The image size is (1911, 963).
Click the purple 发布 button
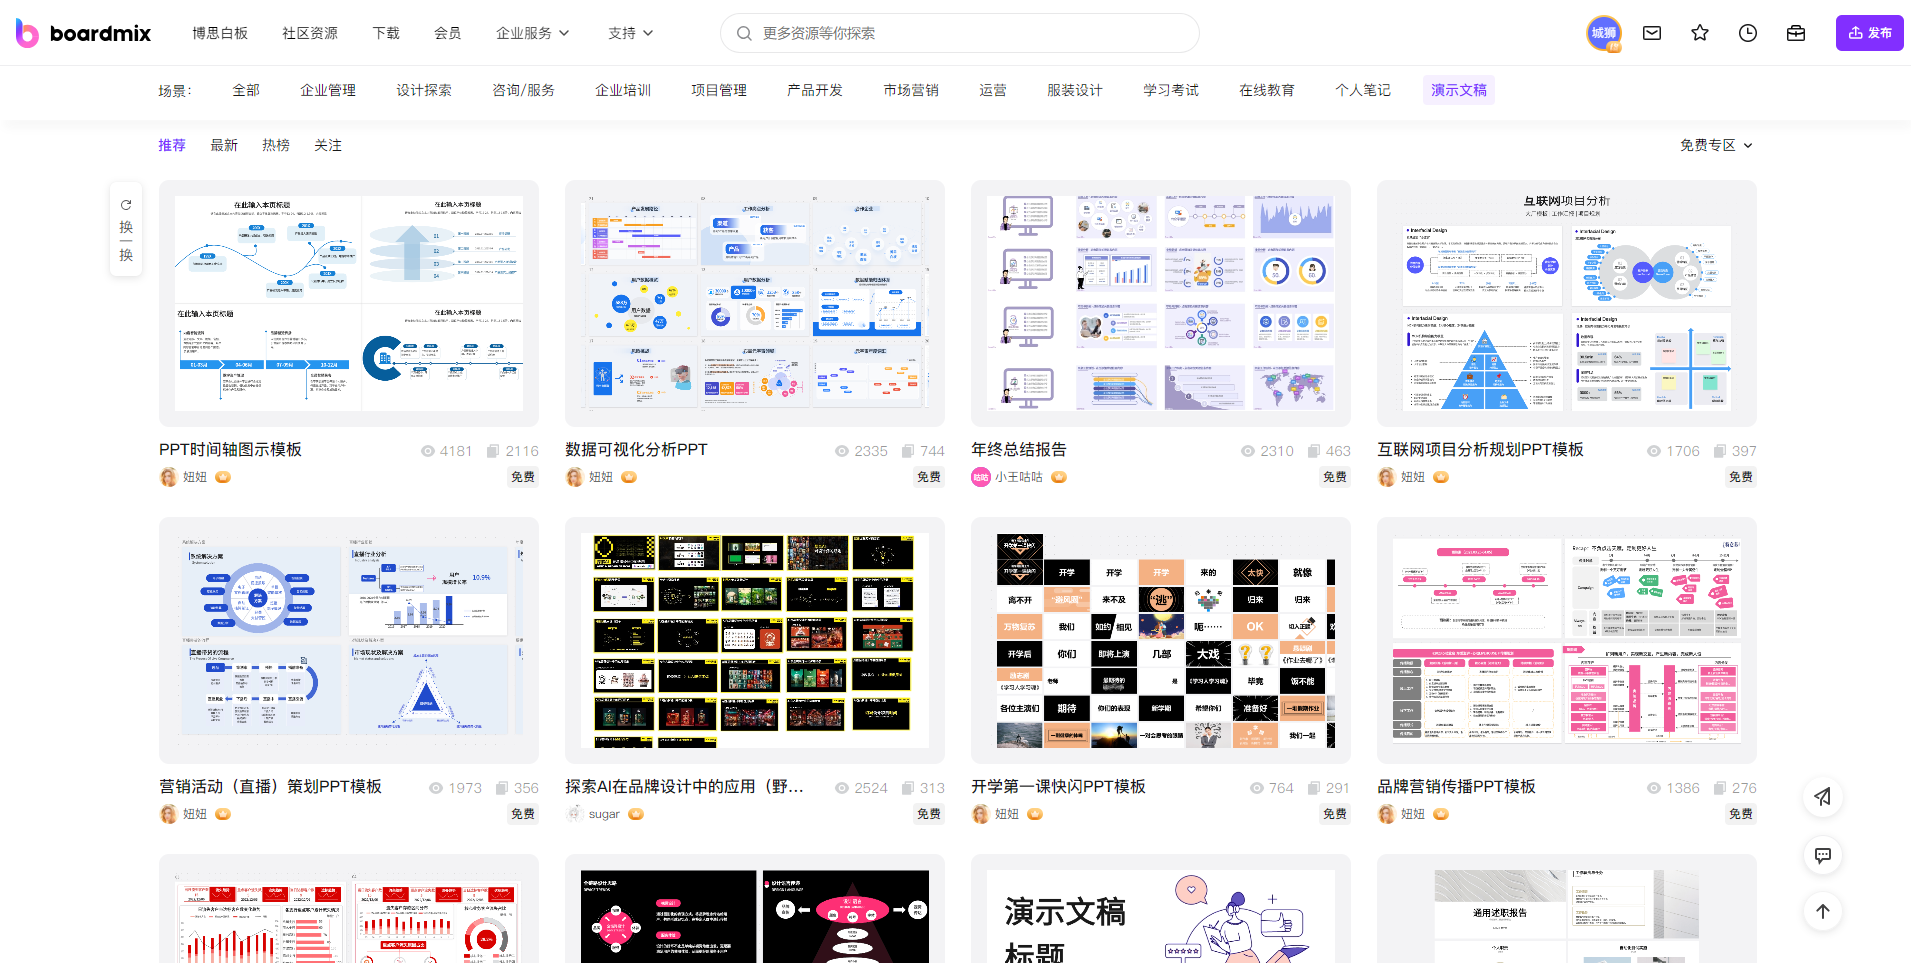tap(1869, 33)
